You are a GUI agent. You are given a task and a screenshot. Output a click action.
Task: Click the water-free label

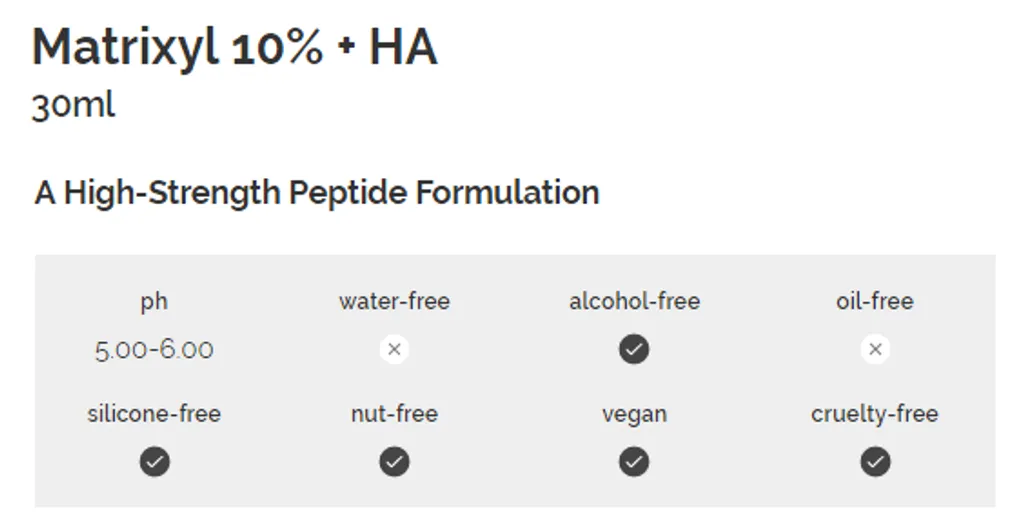(394, 301)
